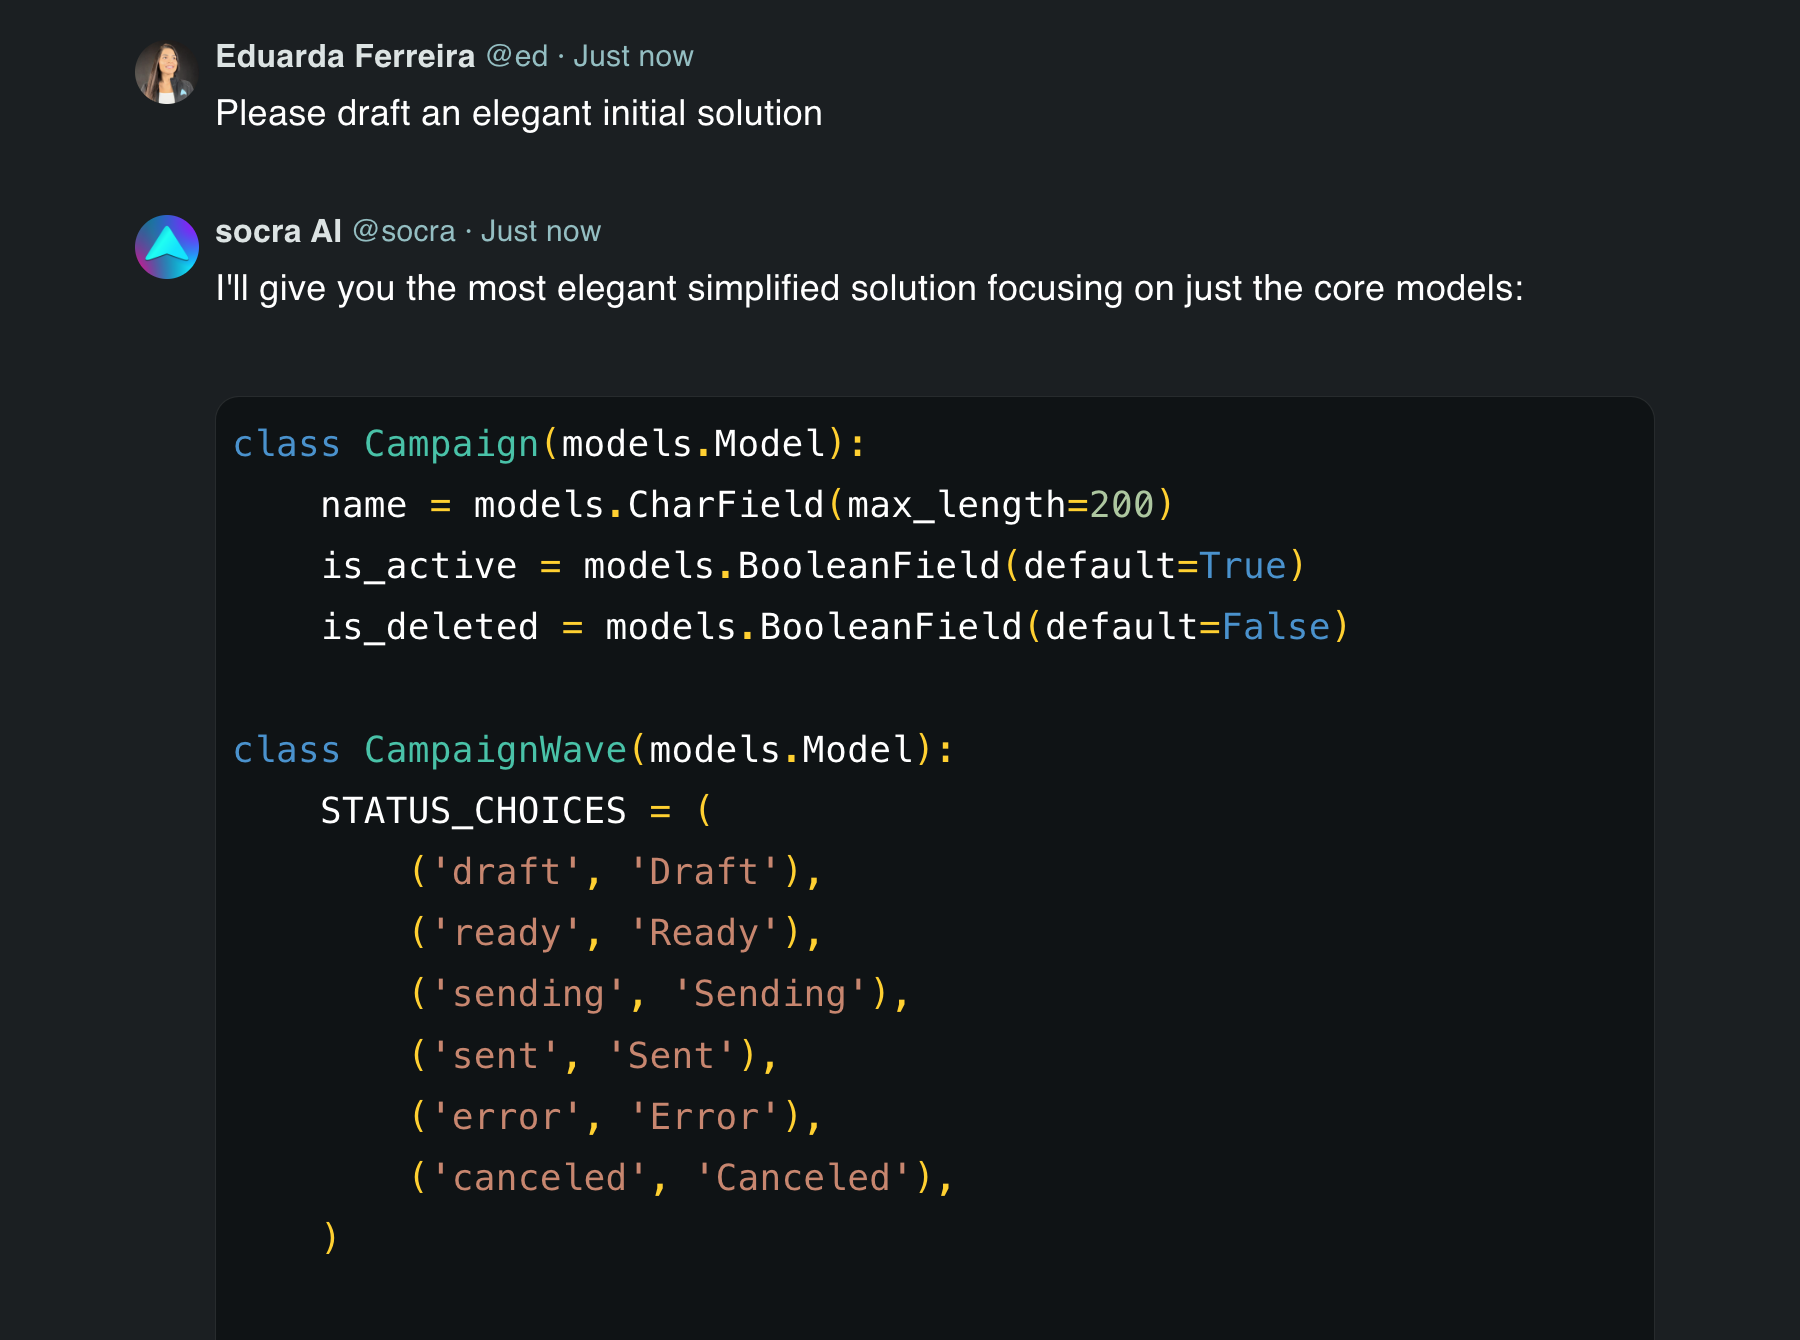This screenshot has height=1340, width=1800.
Task: Click the timestamp on socra AI's reply
Action: pyautogui.click(x=540, y=231)
